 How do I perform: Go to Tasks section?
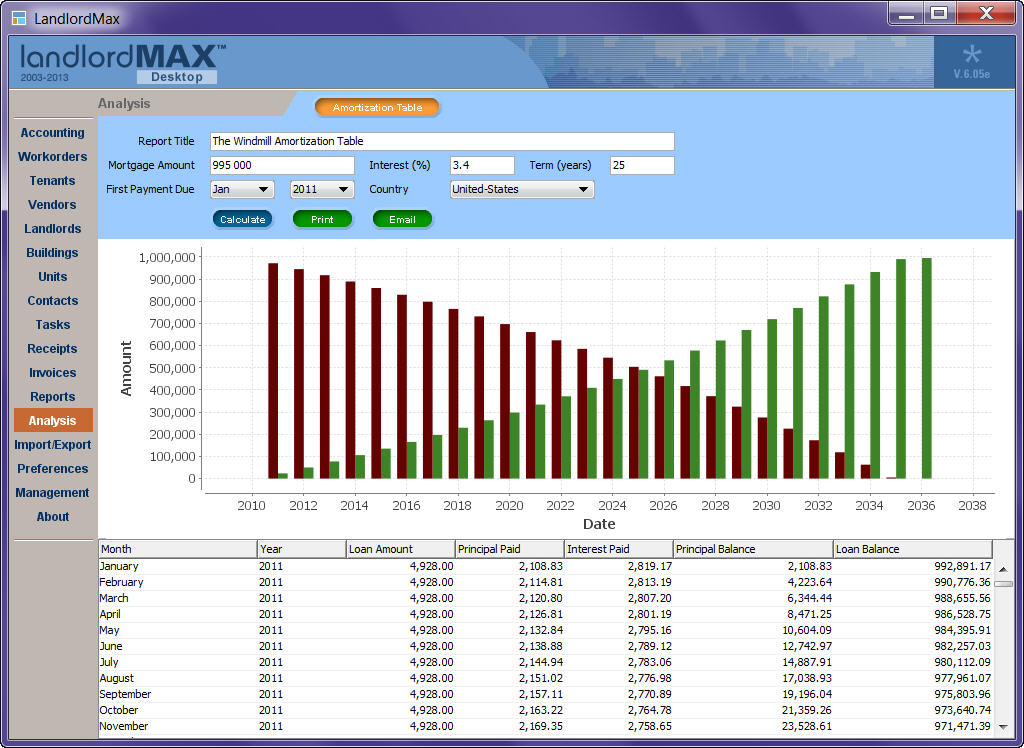coord(52,325)
